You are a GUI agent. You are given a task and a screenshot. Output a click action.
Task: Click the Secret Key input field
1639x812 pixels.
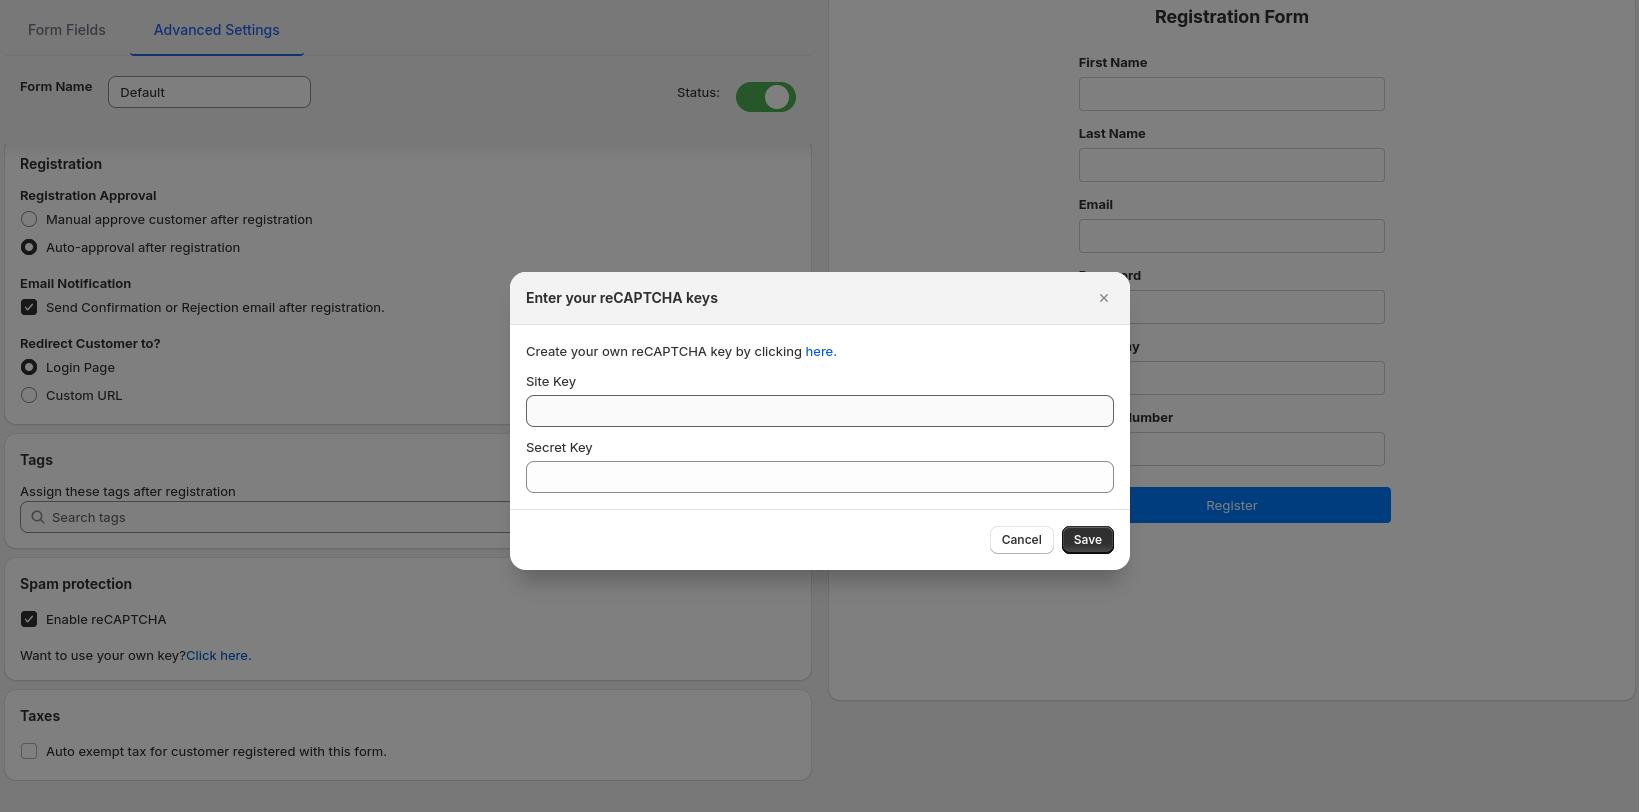[x=819, y=477]
